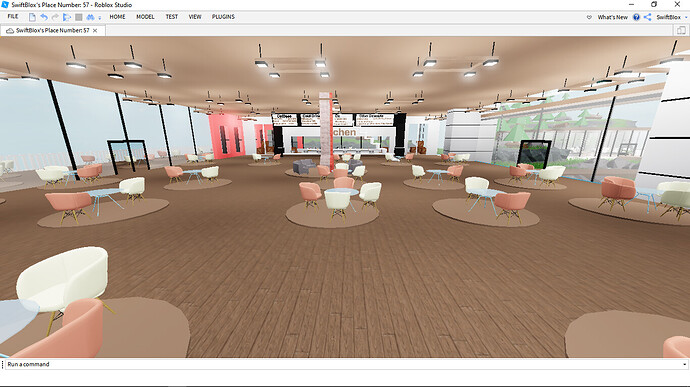The image size is (690, 387).
Task: Click the Run a command input field
Action: point(343,365)
